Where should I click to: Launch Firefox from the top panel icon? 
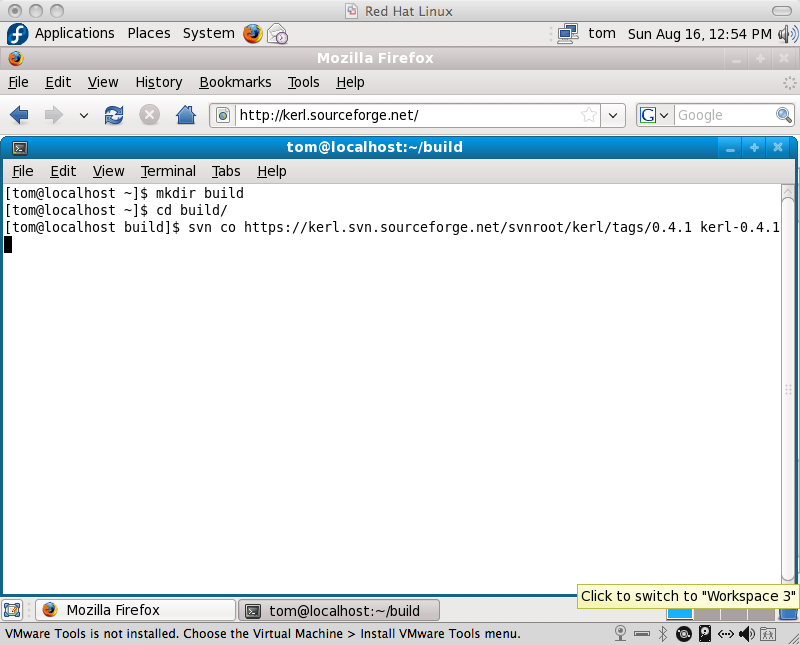pyautogui.click(x=252, y=34)
